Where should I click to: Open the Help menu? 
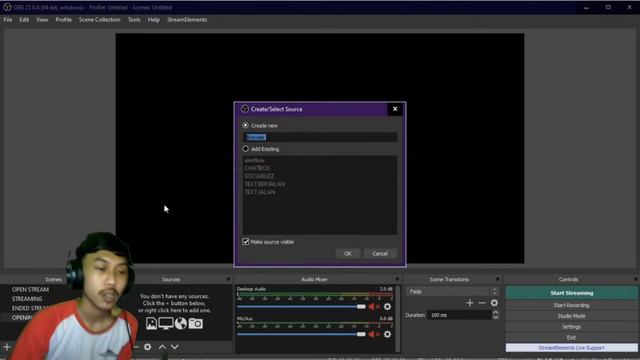click(x=153, y=20)
